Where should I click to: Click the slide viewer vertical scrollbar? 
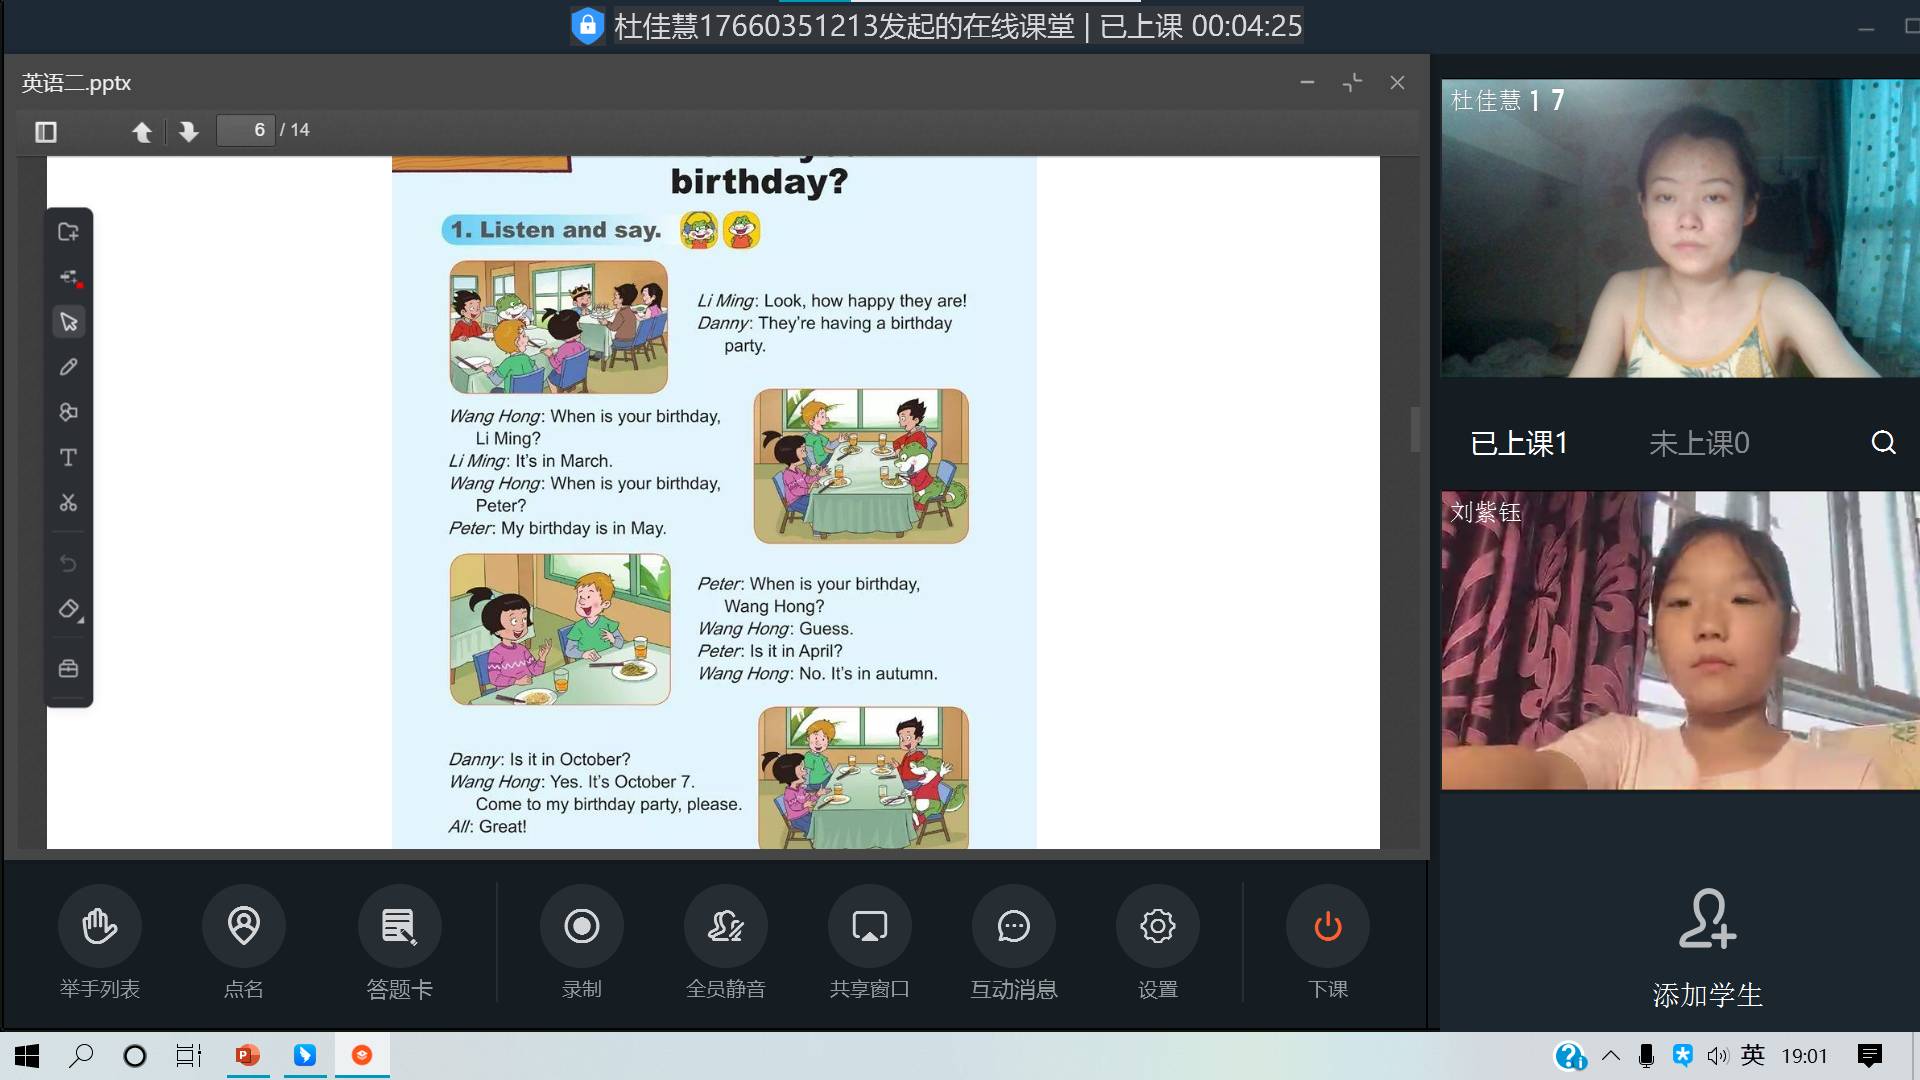1415,429
